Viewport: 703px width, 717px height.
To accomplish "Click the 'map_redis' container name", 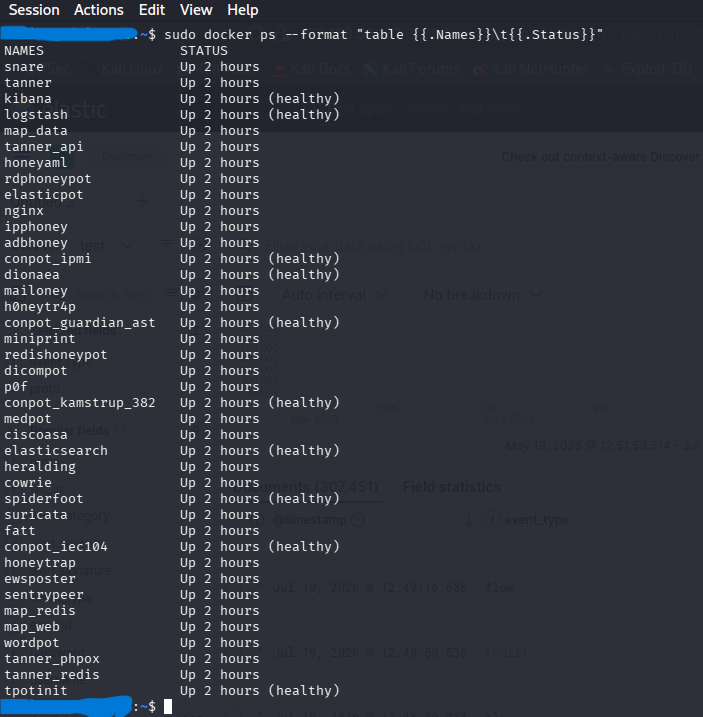I will pos(40,611).
